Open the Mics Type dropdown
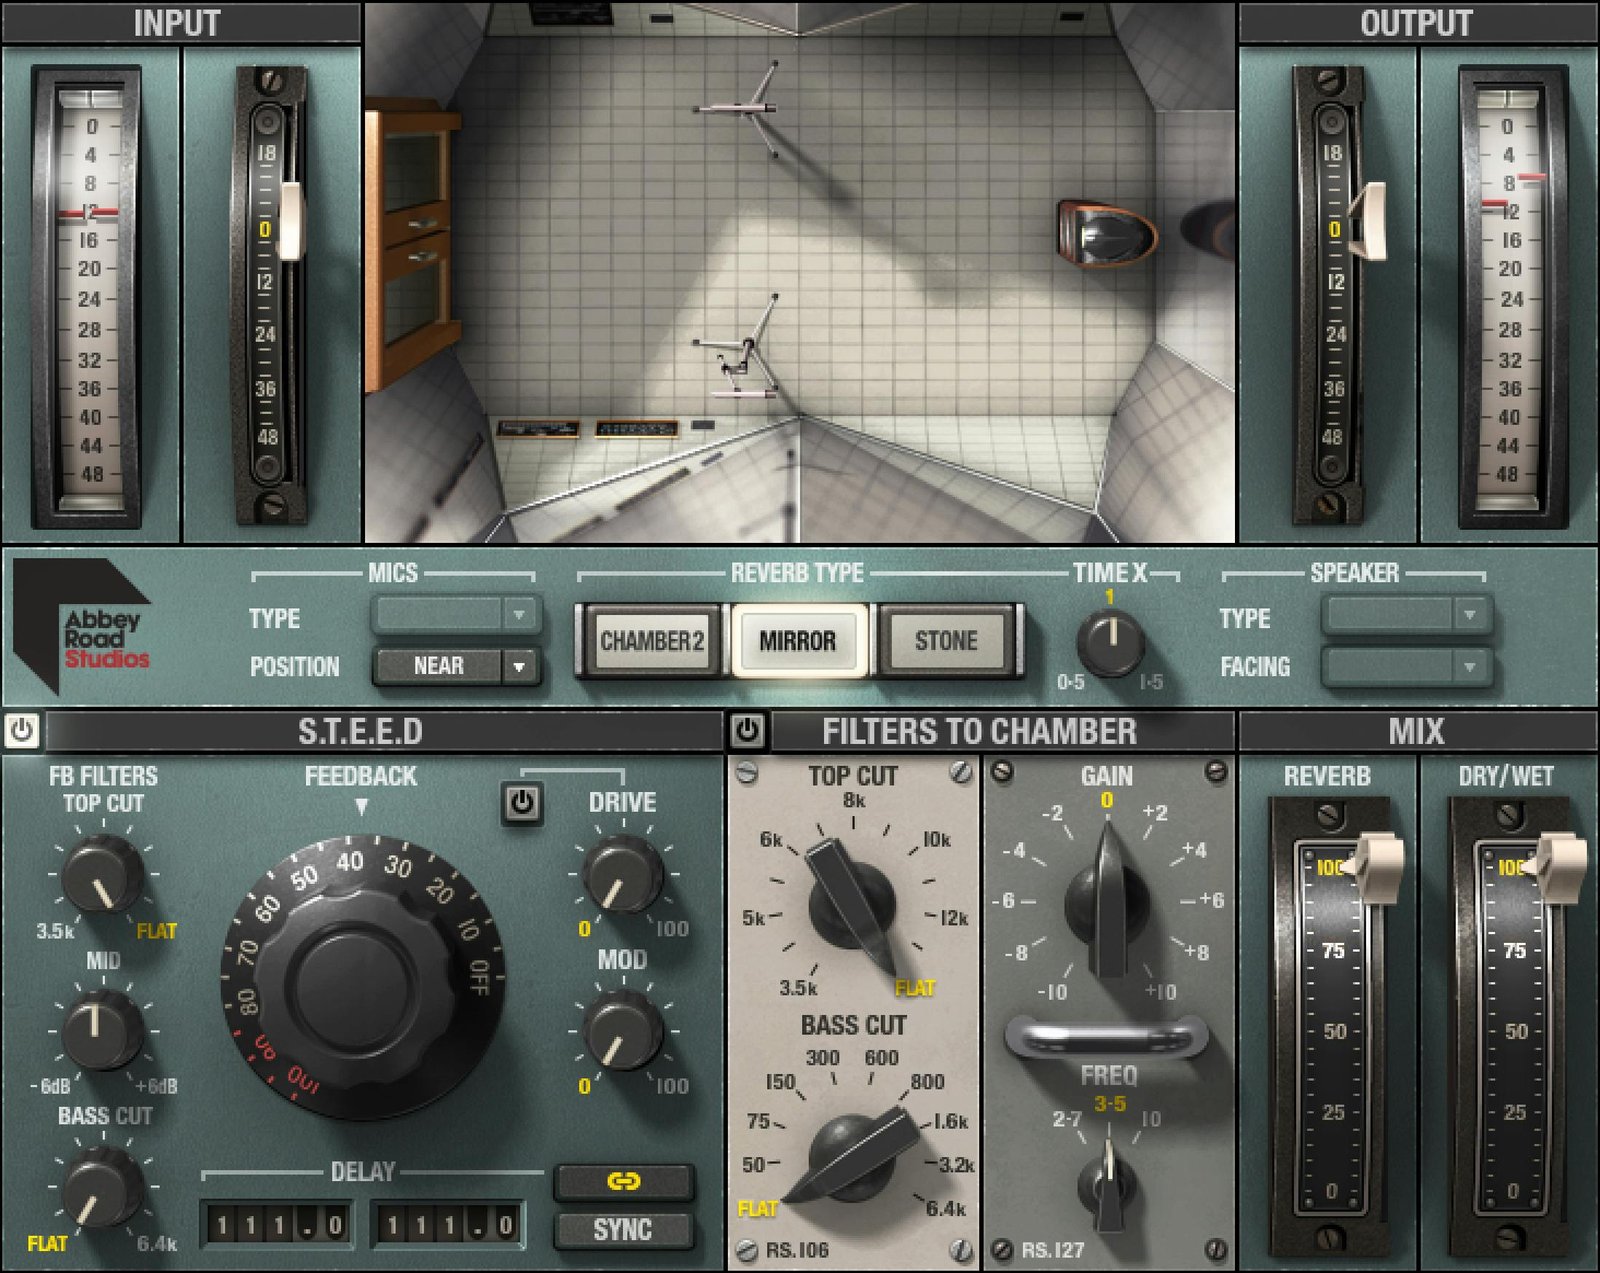1600x1273 pixels. point(456,614)
